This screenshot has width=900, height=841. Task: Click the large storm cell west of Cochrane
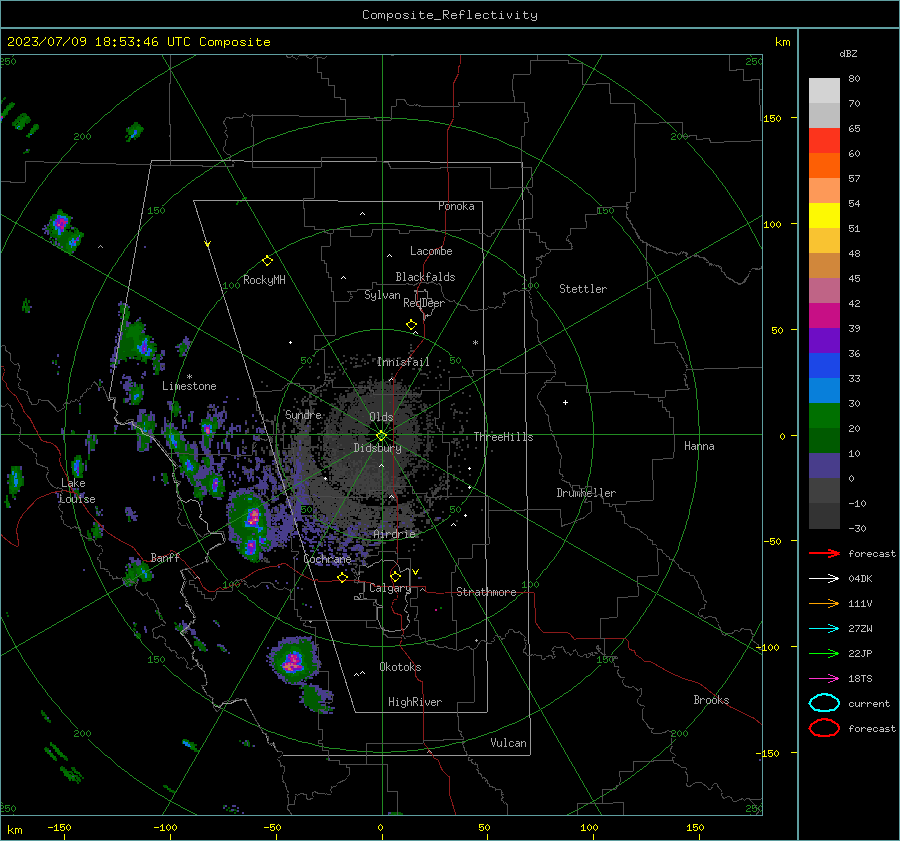250,525
